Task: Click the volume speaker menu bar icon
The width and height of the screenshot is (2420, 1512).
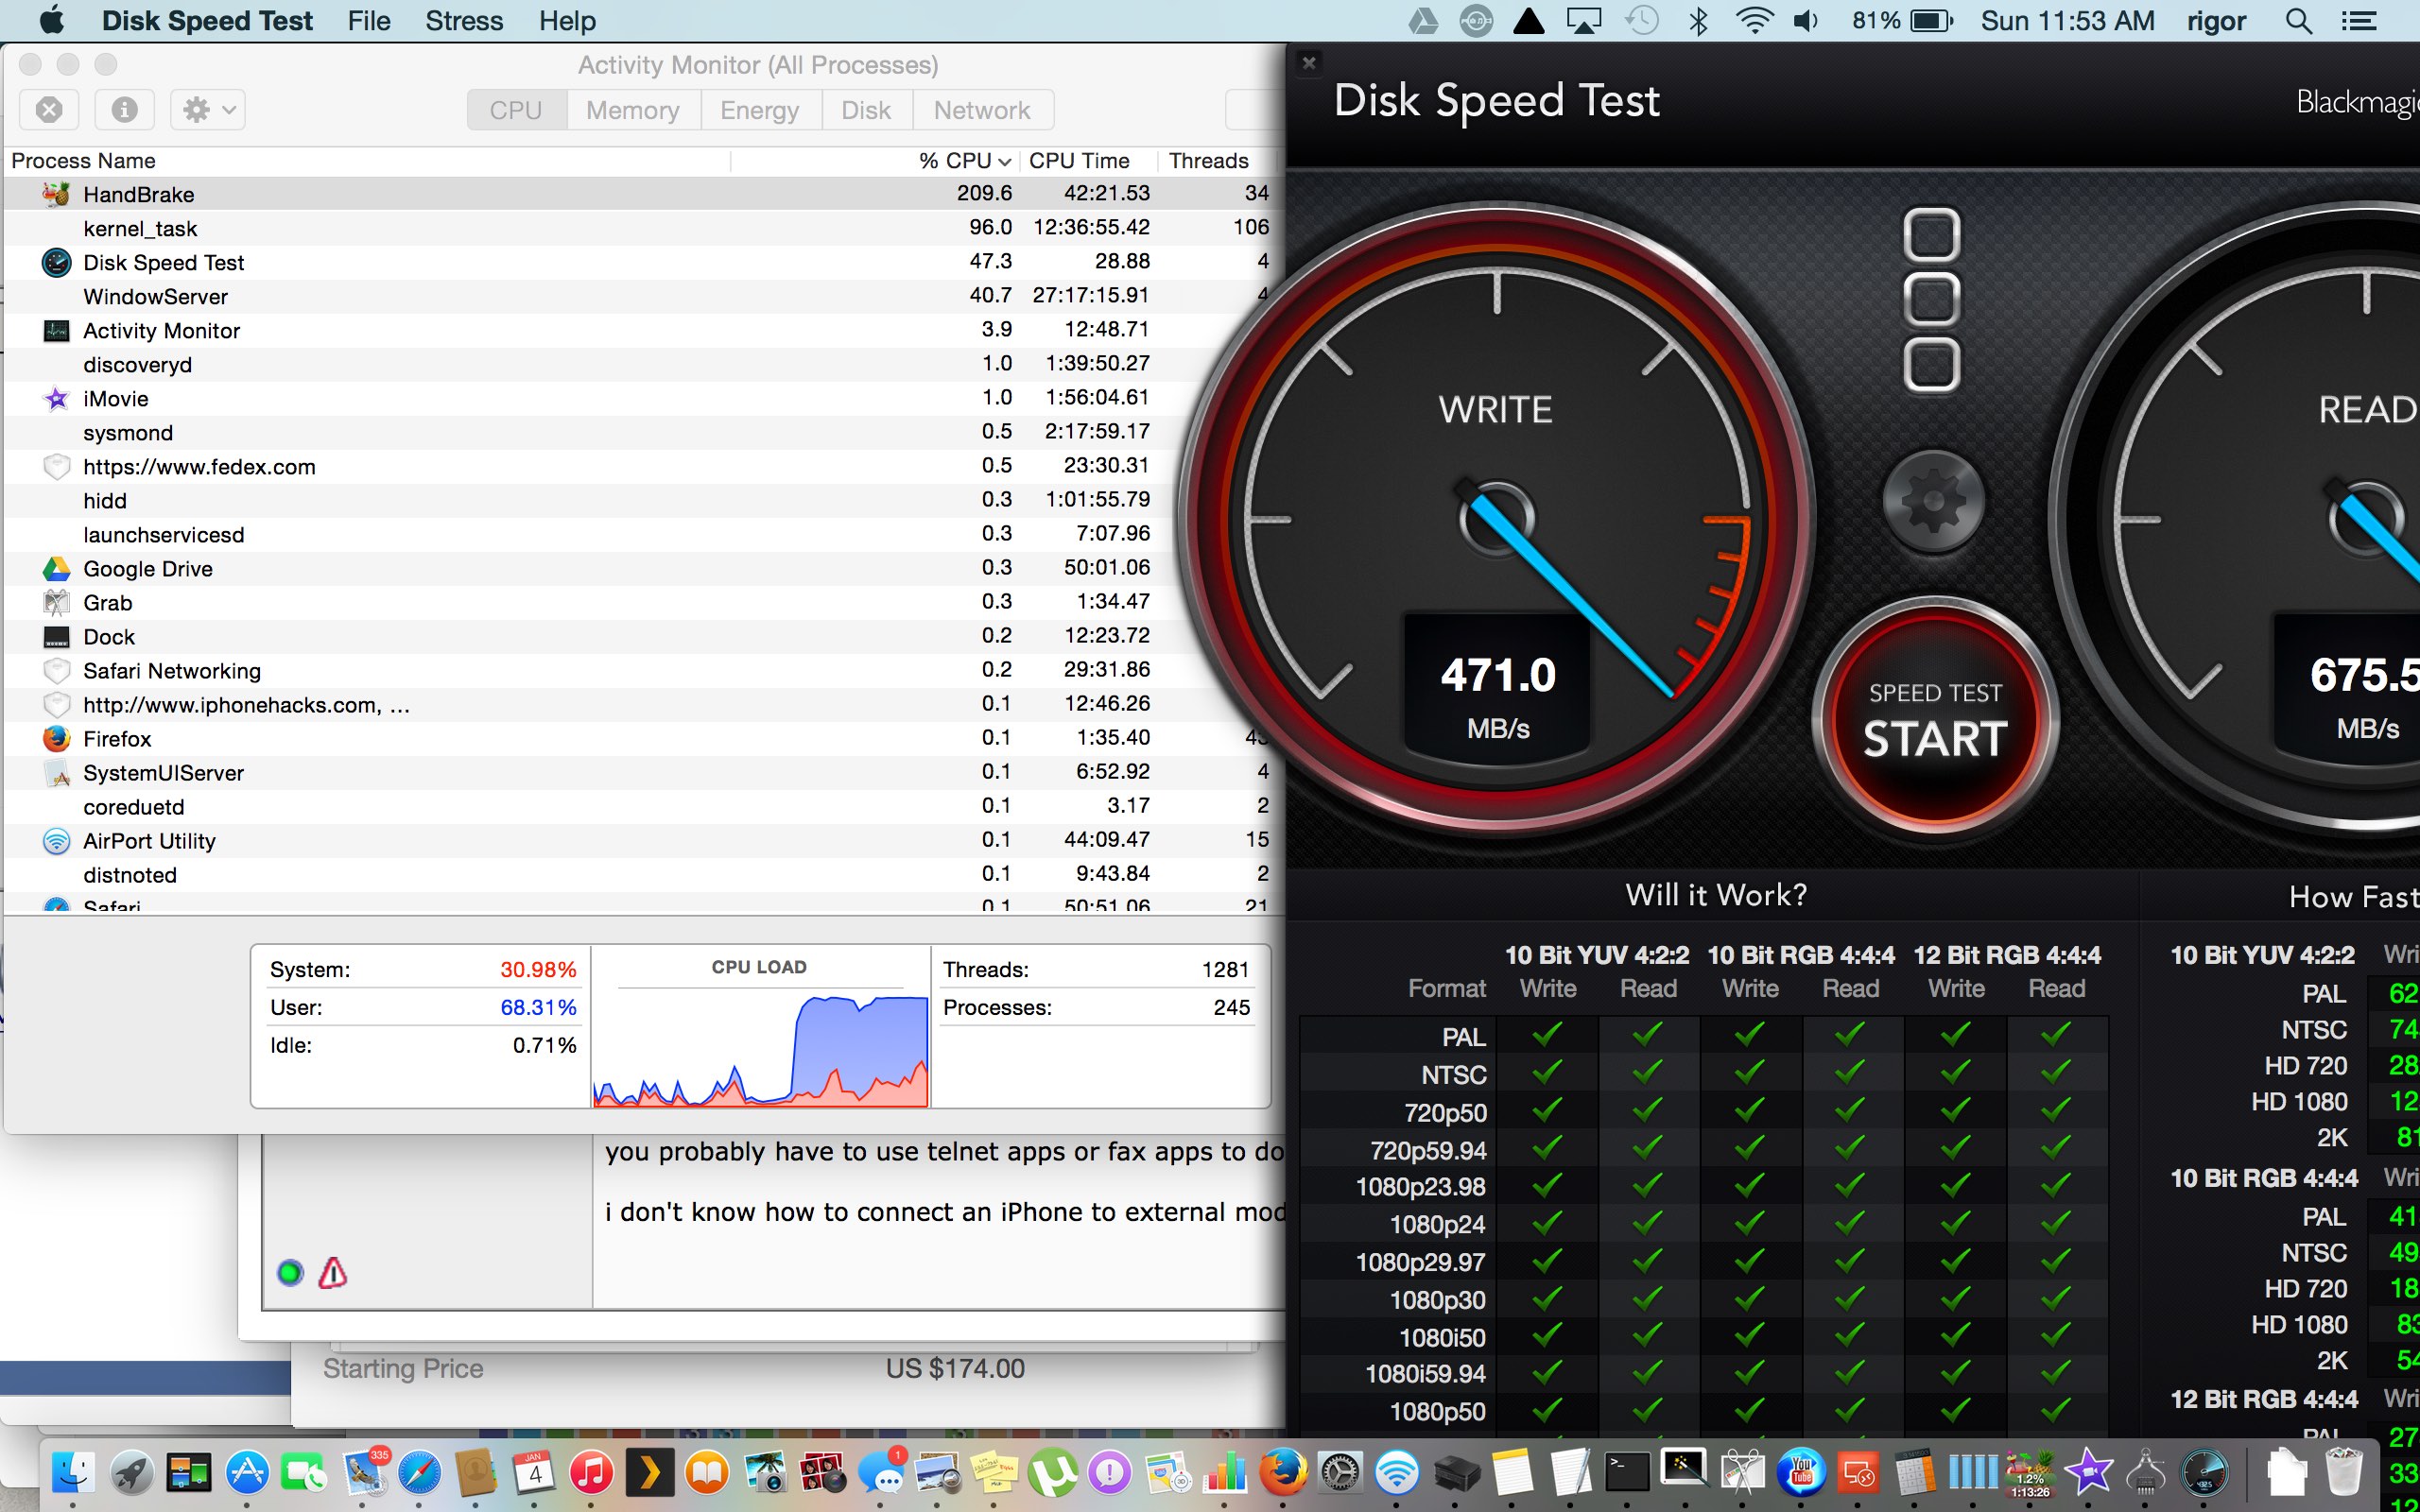Action: click(x=1806, y=21)
